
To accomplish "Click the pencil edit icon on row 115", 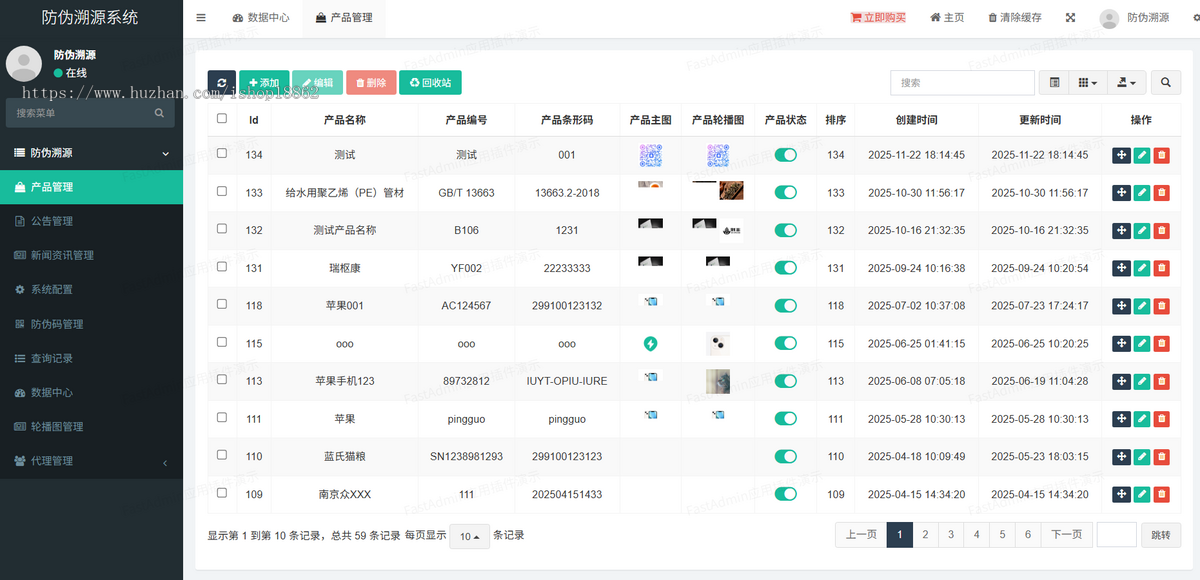I will coord(1141,343).
